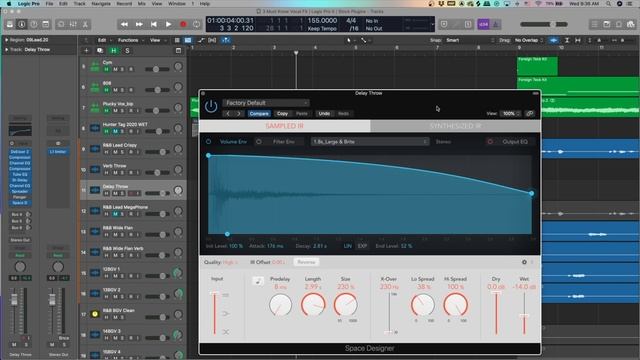This screenshot has width=640, height=360.
Task: Add a new track with plus button
Action: [86, 51]
